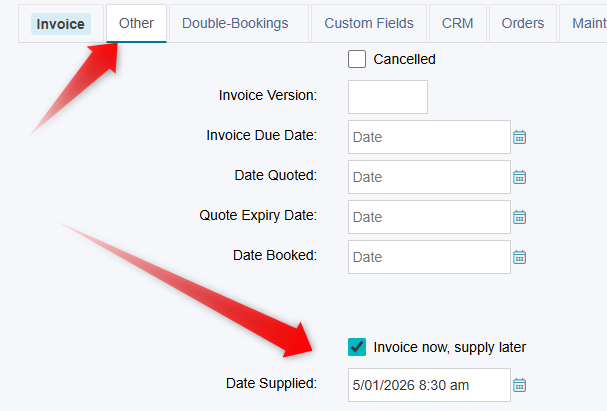Tick the Cancelled checkbox
607x411 pixels.
(357, 59)
